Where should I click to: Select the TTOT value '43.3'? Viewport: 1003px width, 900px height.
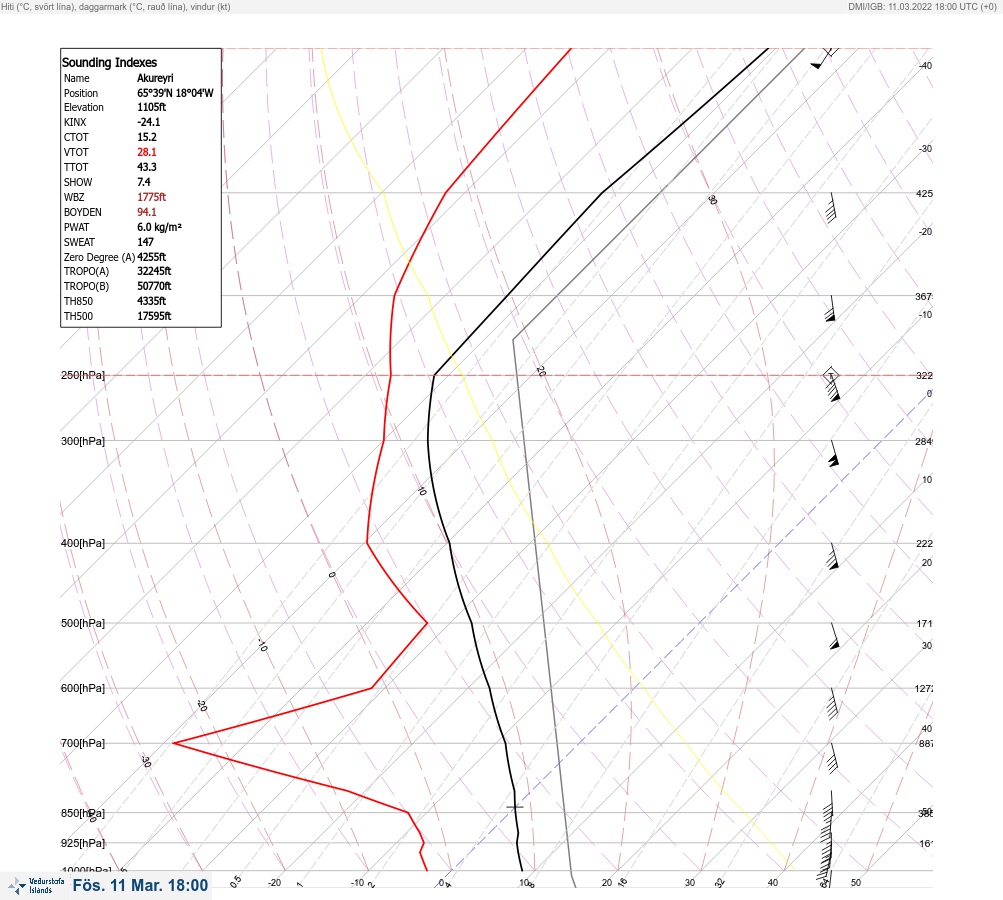[x=147, y=167]
